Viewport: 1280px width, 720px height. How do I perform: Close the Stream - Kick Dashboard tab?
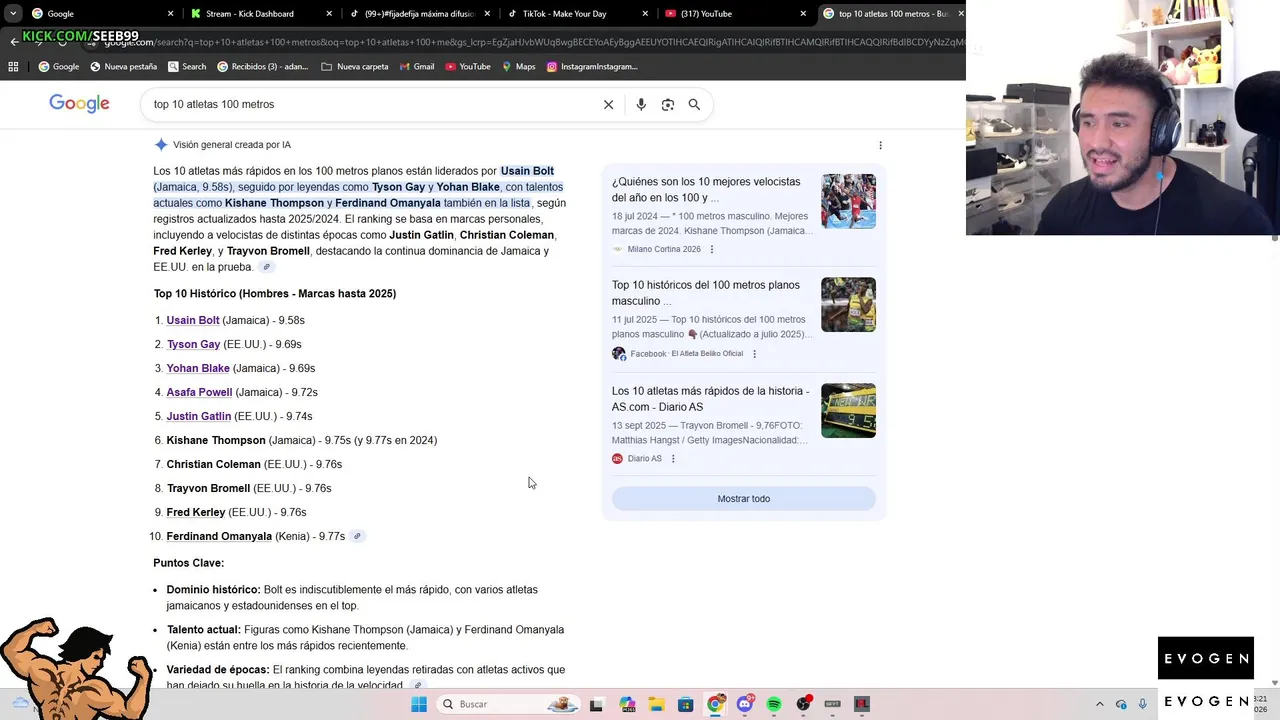pyautogui.click(x=329, y=14)
